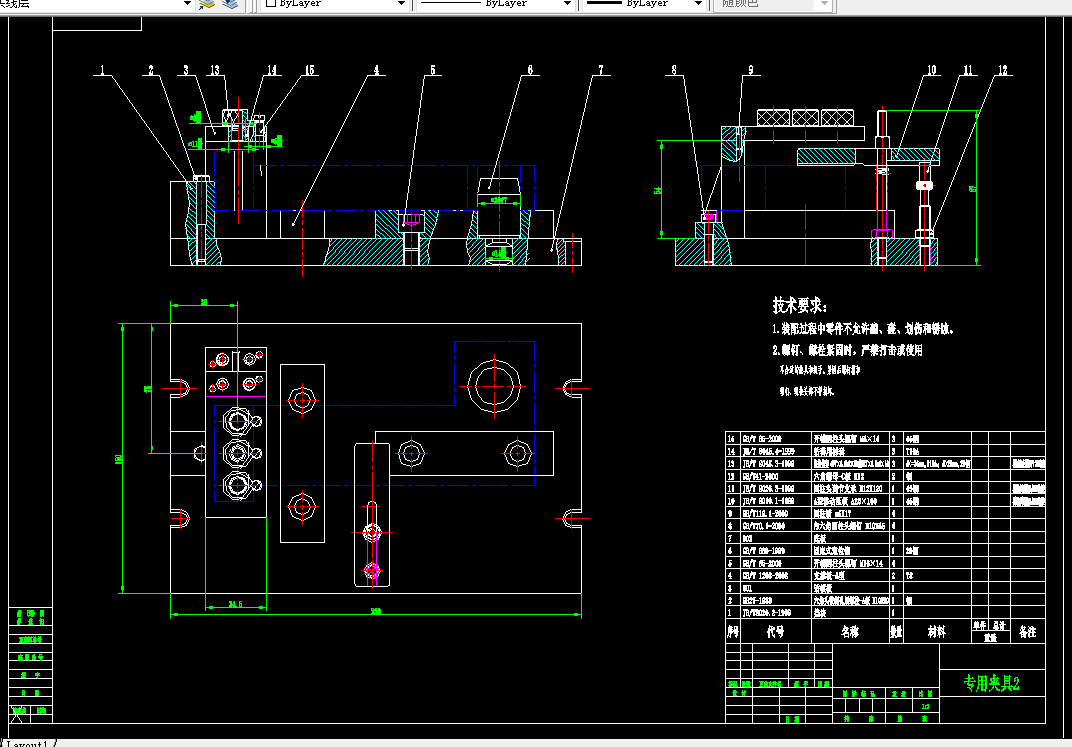This screenshot has height=747, width=1072.
Task: Select balloon number 2 label
Action: click(x=151, y=70)
